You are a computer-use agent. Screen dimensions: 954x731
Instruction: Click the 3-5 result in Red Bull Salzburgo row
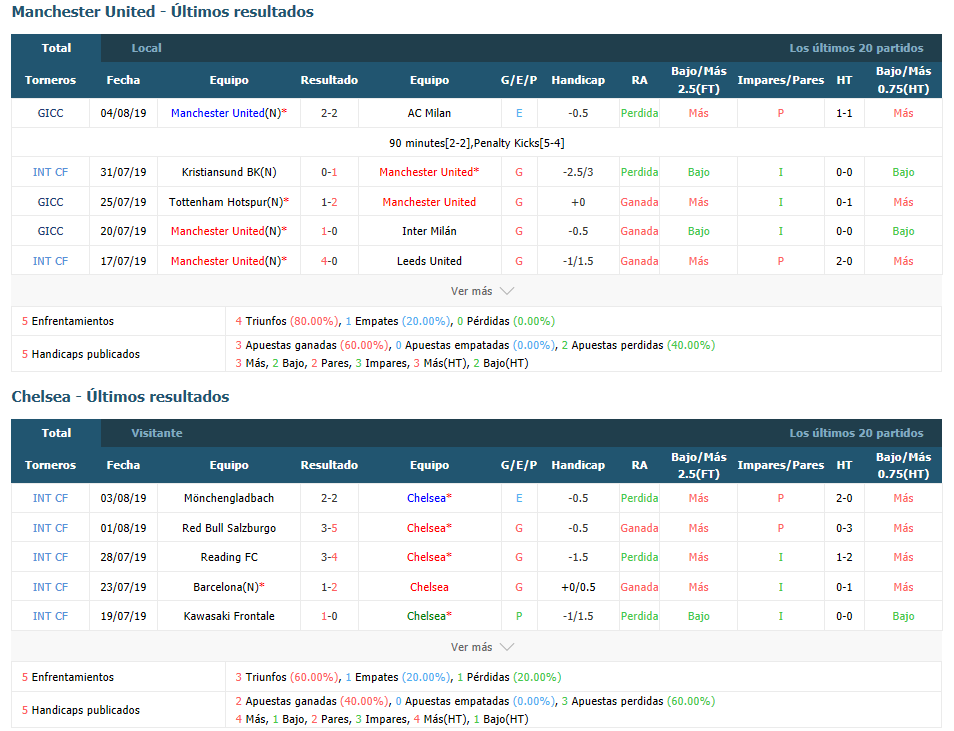(x=329, y=528)
